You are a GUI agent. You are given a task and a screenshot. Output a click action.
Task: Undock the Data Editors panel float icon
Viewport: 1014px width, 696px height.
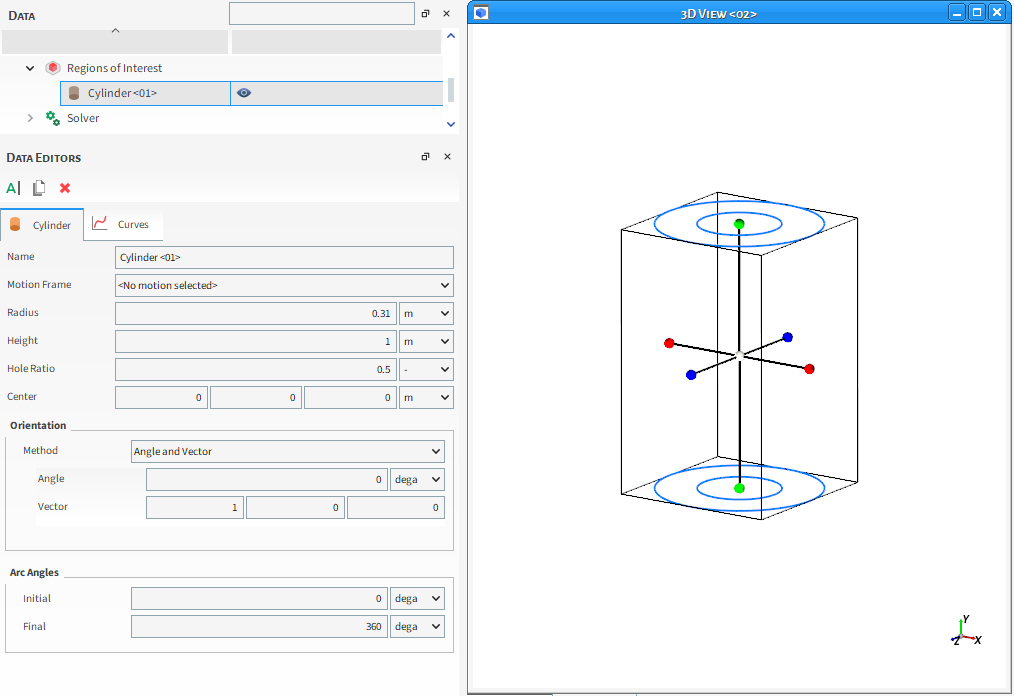(x=426, y=157)
